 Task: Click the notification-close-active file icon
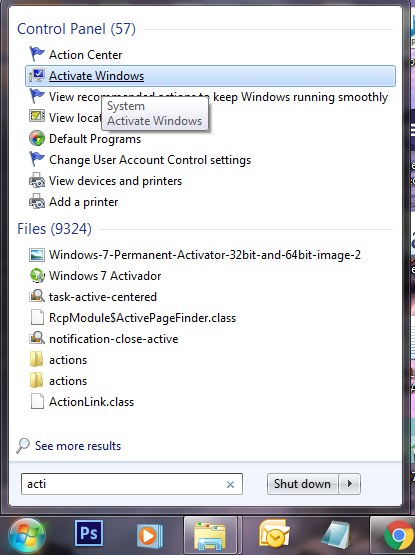click(x=36, y=338)
